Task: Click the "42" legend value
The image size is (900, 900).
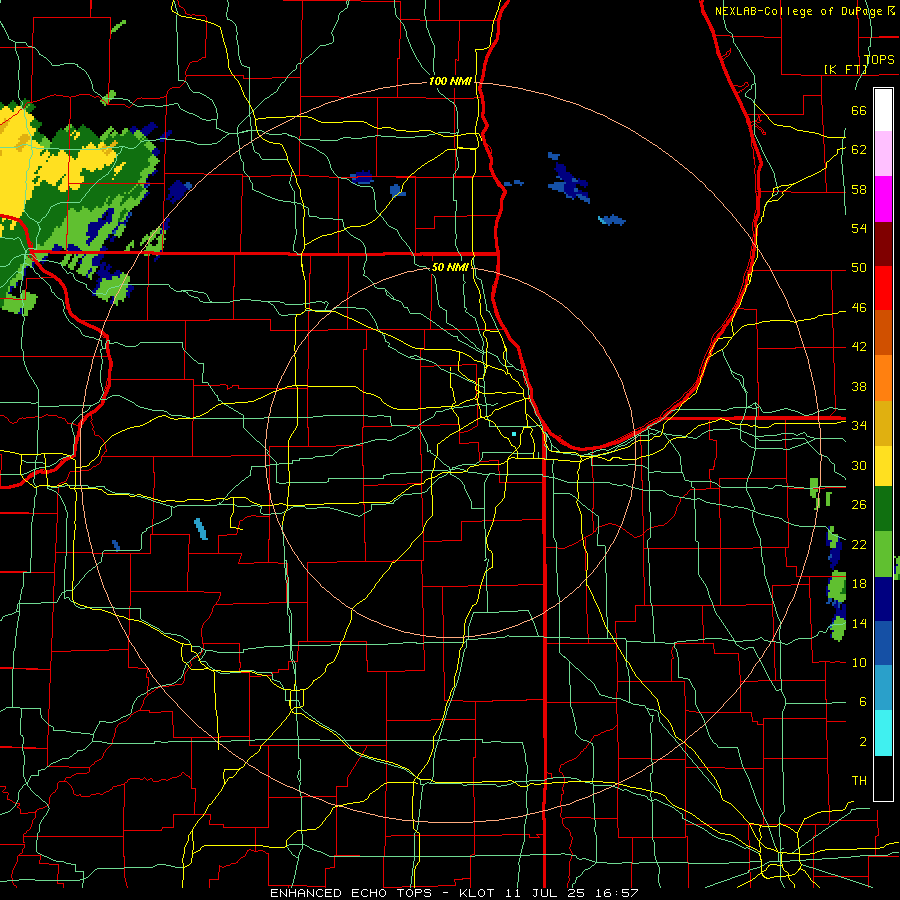Action: [x=859, y=346]
